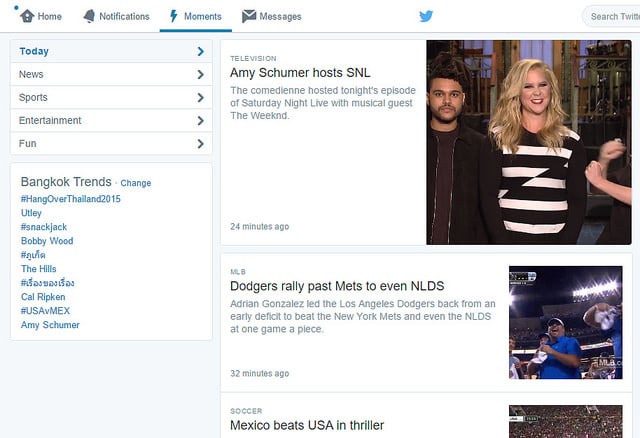Open the Dodgers game thumbnail
The image size is (640, 438).
click(566, 322)
